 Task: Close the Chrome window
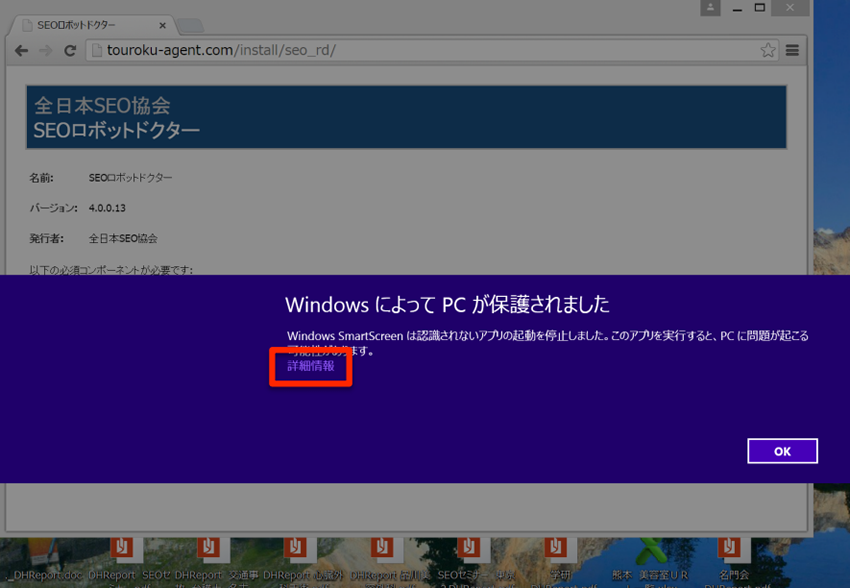[790, 8]
